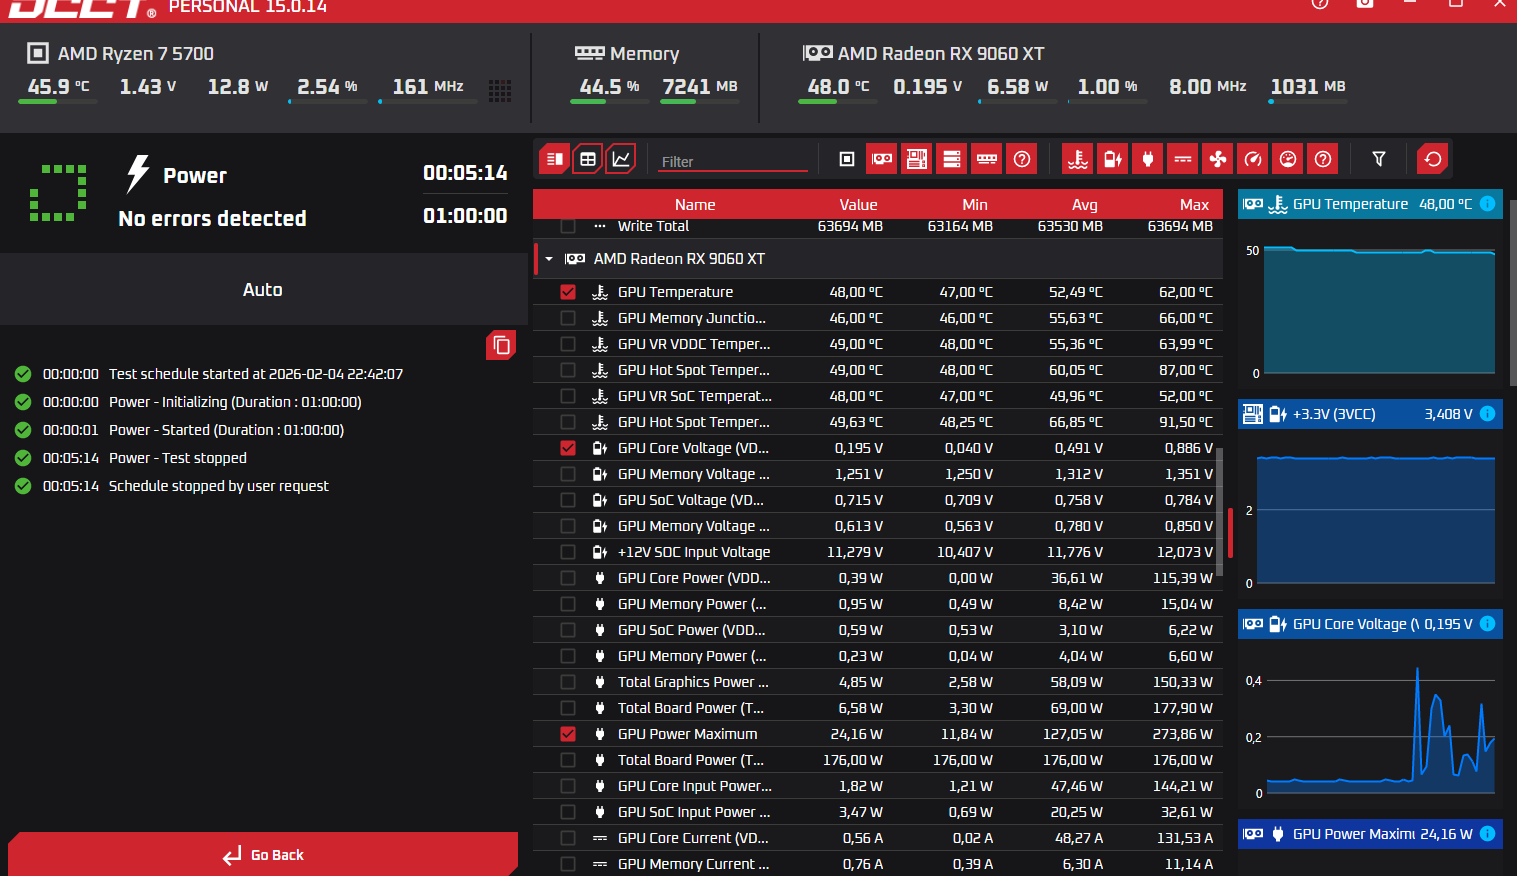The image size is (1517, 876).
Task: Switch to combined table and graph view
Action: click(555, 159)
